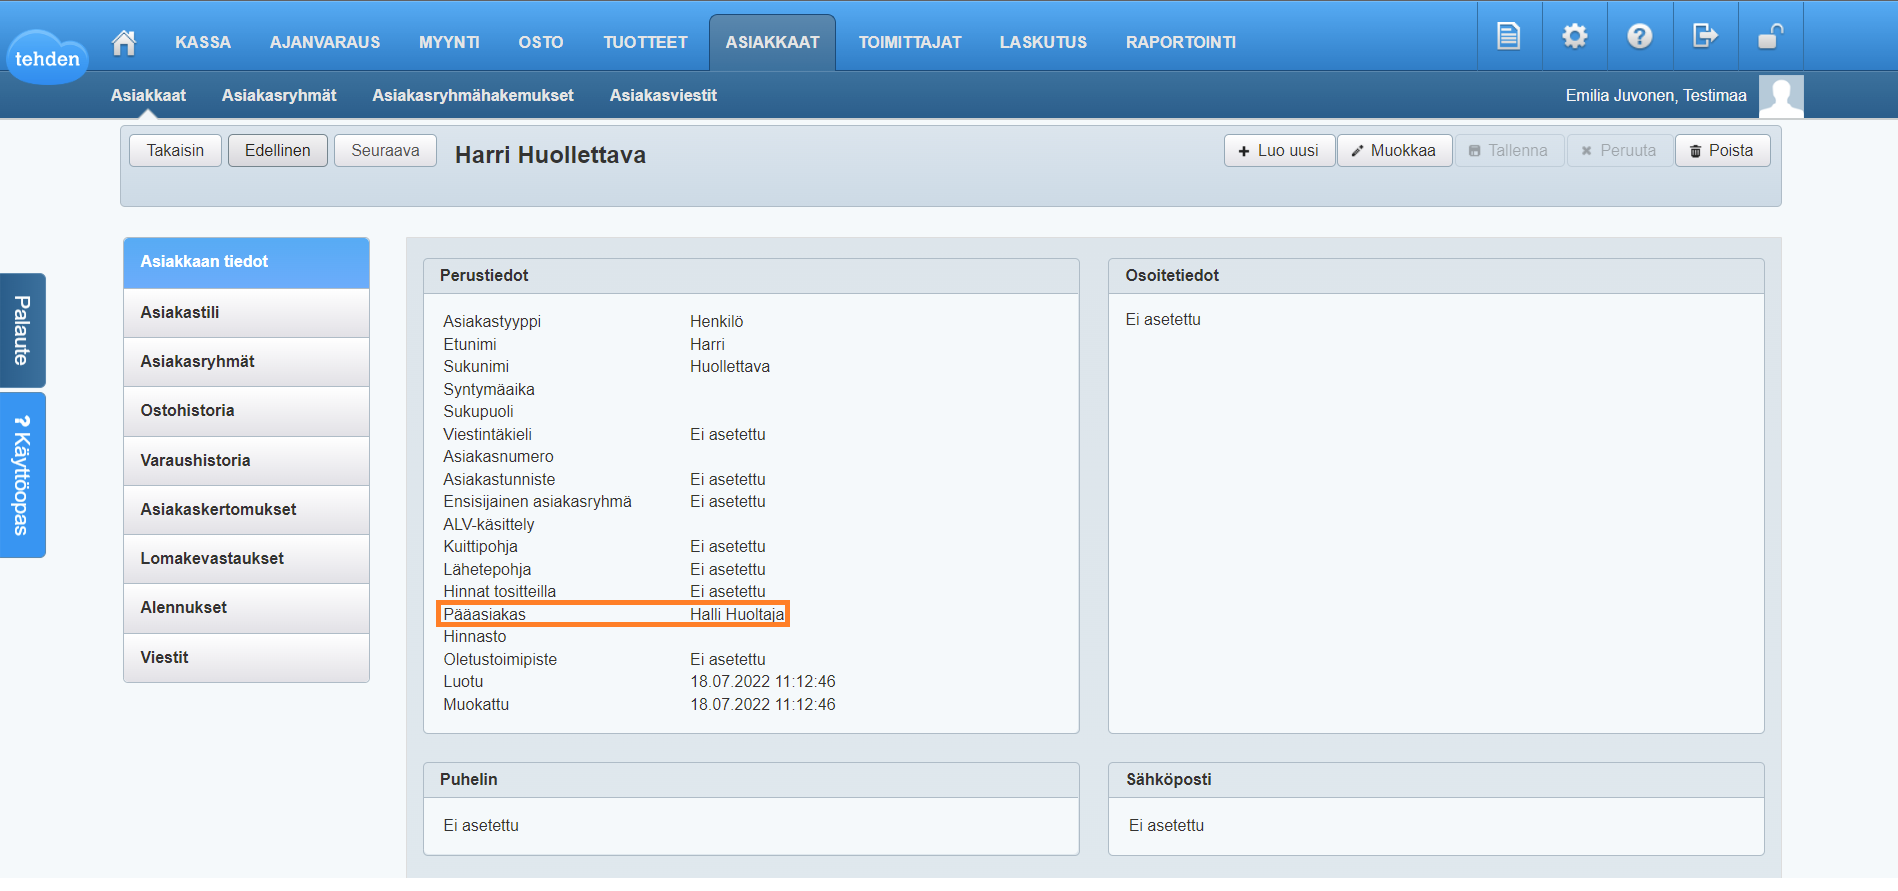
Task: Click the home icon in navigation bar
Action: point(124,42)
